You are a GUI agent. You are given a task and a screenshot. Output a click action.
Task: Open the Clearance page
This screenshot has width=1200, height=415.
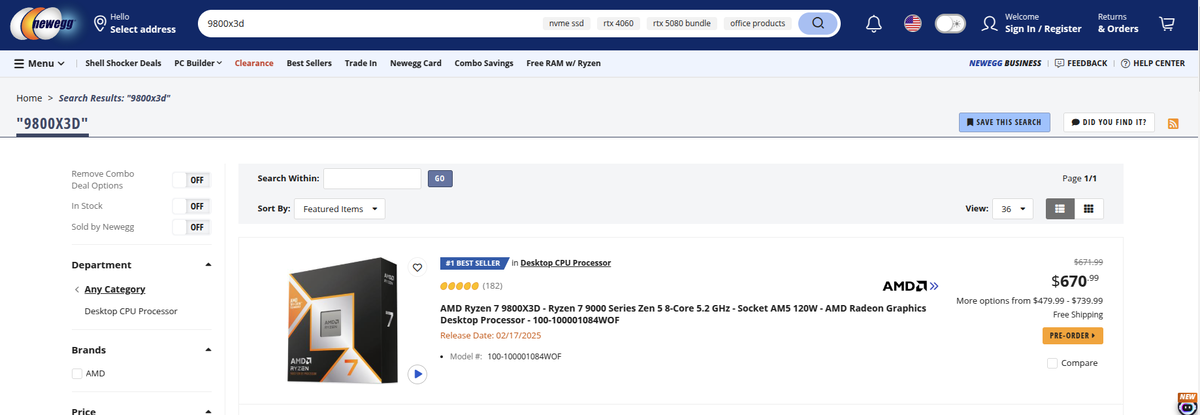[x=254, y=63]
